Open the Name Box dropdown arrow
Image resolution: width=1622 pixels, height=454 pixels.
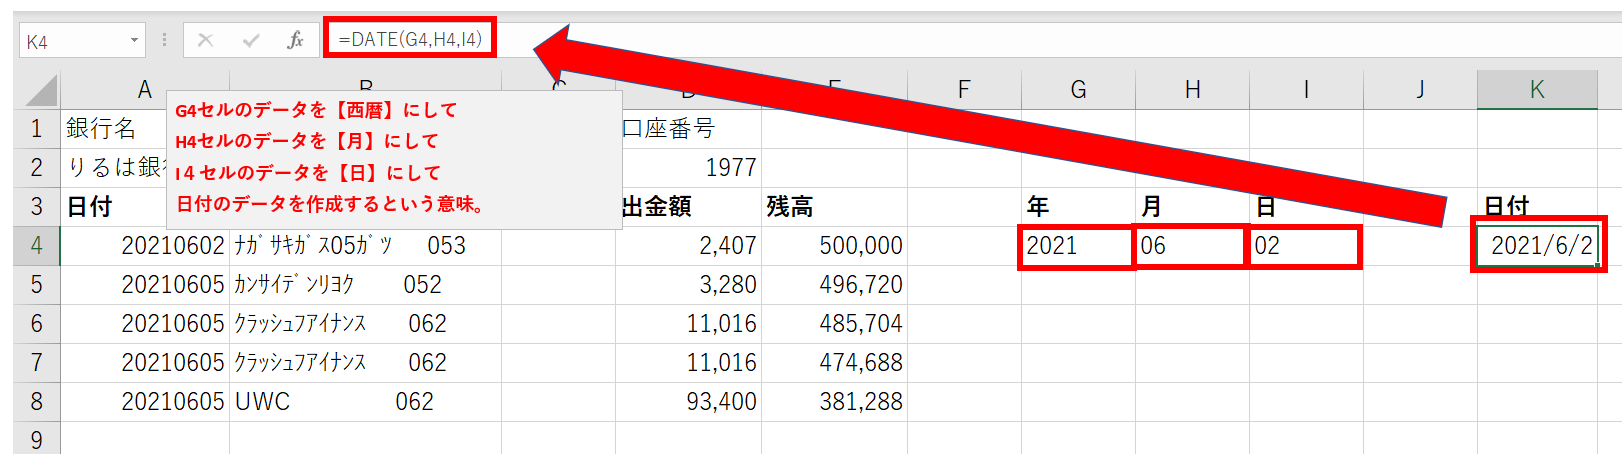(x=134, y=41)
